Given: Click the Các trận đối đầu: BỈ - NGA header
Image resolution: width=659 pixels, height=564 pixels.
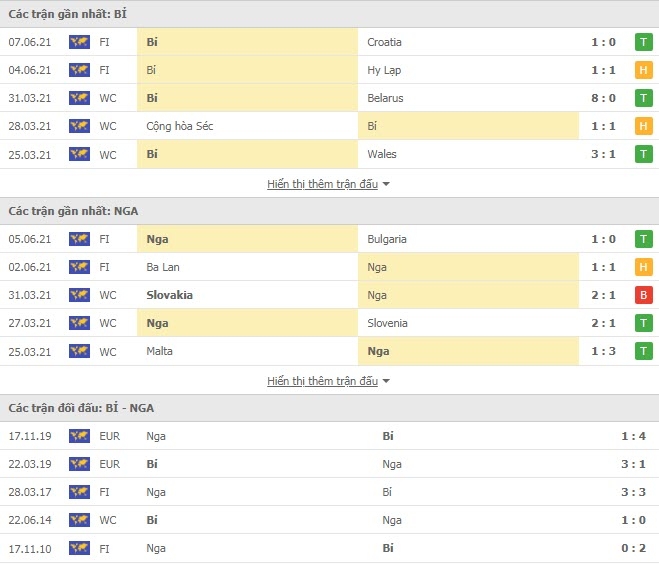Looking at the screenshot, I should (81, 408).
